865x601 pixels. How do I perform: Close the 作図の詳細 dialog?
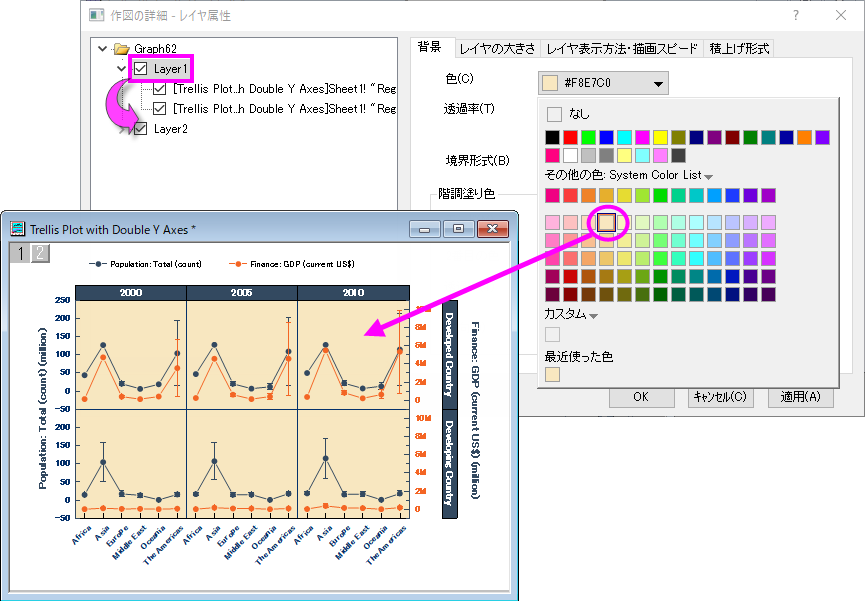coord(841,15)
